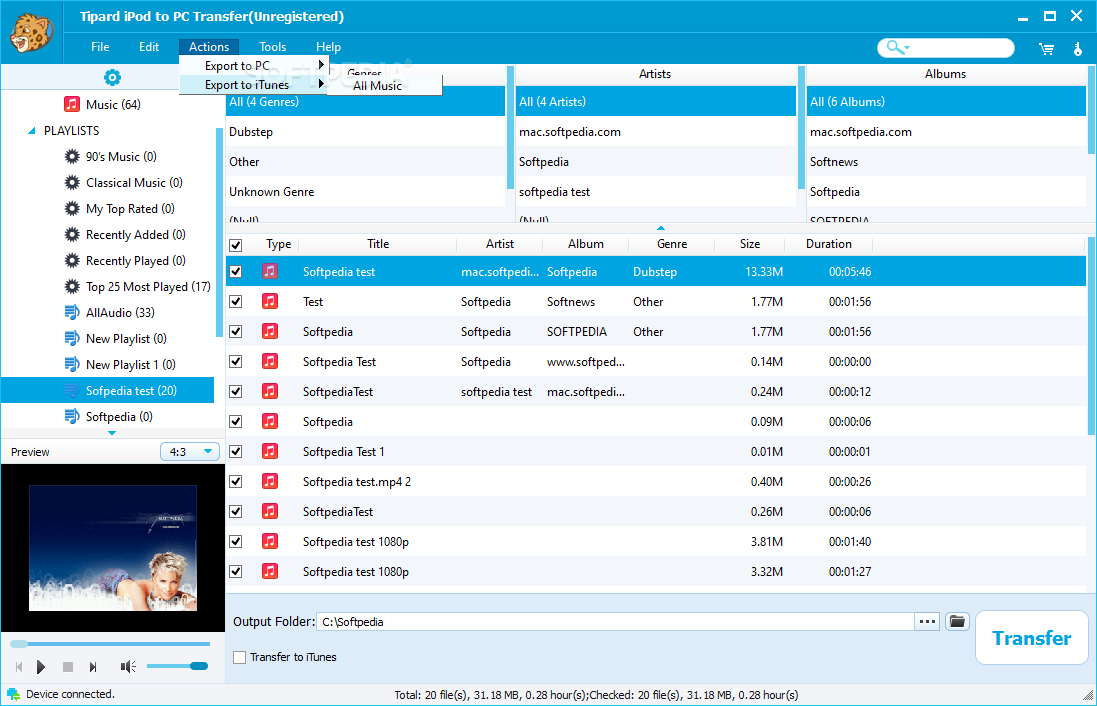
Task: Click the album art preview thumbnail
Action: point(113,548)
